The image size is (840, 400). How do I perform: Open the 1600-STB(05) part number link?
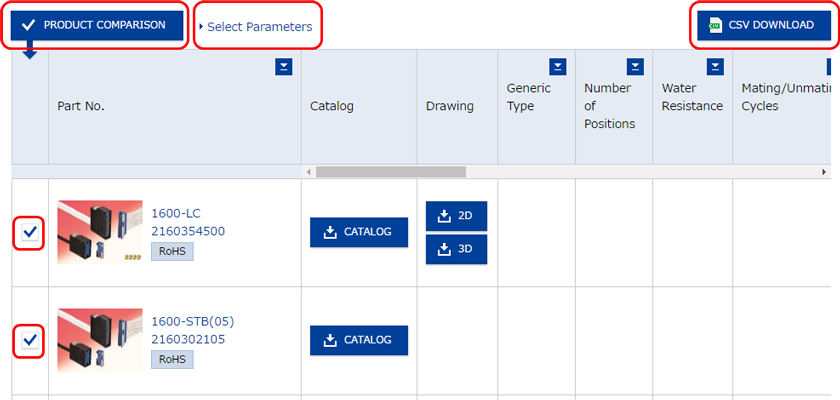pyautogui.click(x=192, y=321)
